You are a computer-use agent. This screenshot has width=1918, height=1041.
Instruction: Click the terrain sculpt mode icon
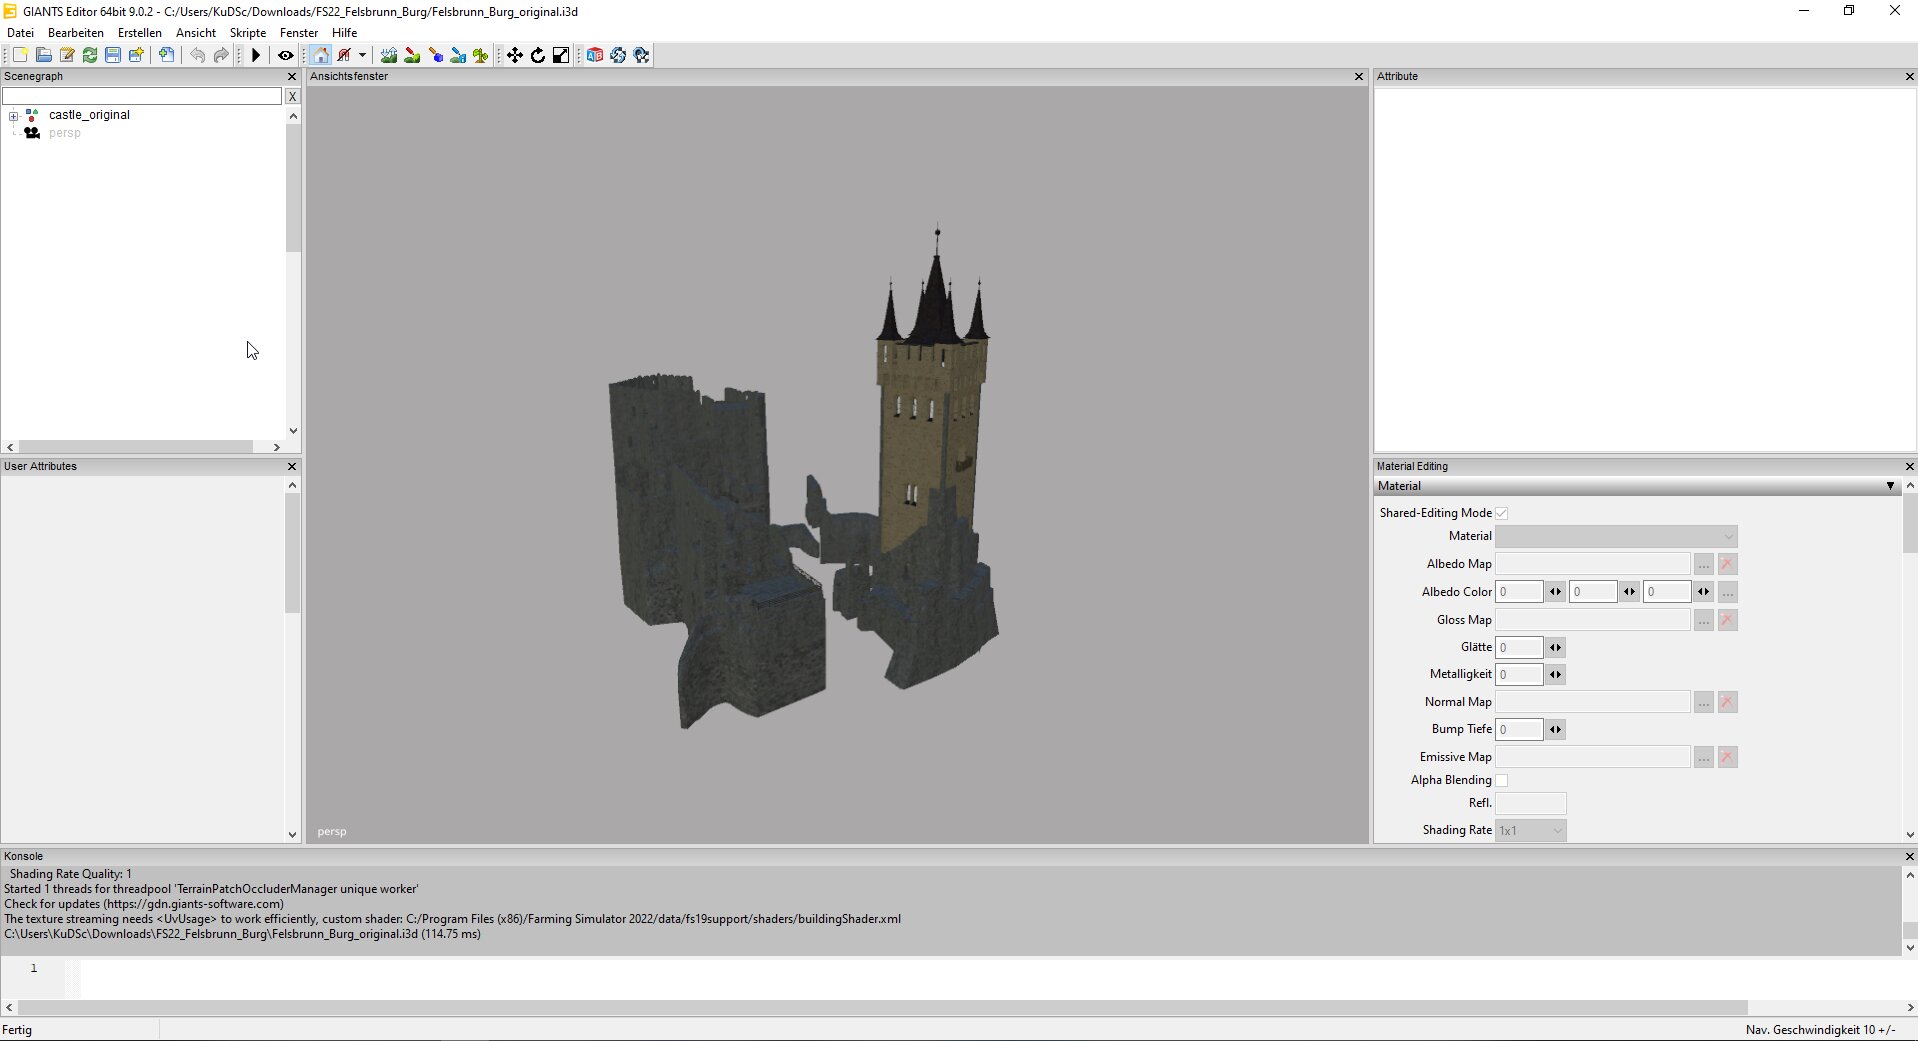[x=389, y=55]
